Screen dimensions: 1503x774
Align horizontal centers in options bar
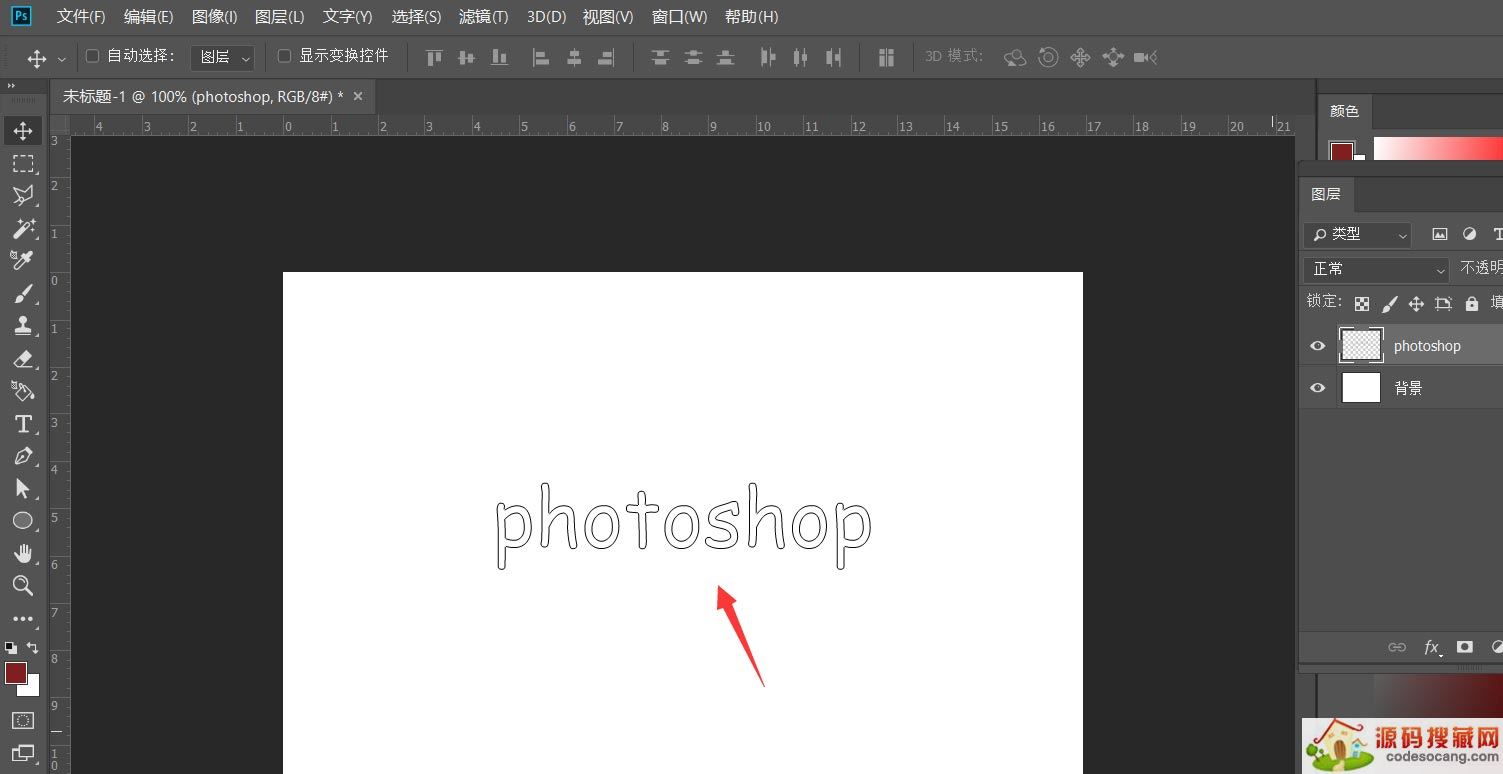click(574, 57)
